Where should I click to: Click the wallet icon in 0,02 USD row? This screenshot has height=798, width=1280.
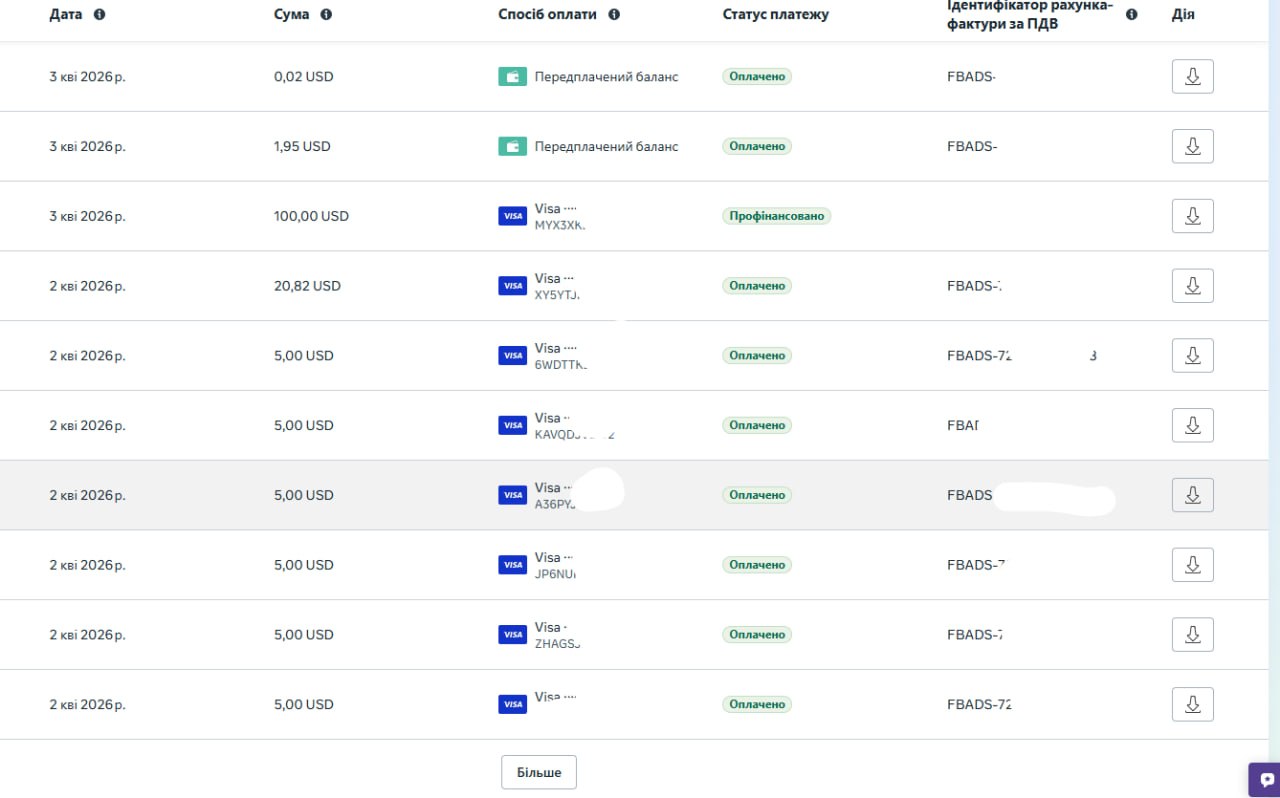click(512, 77)
